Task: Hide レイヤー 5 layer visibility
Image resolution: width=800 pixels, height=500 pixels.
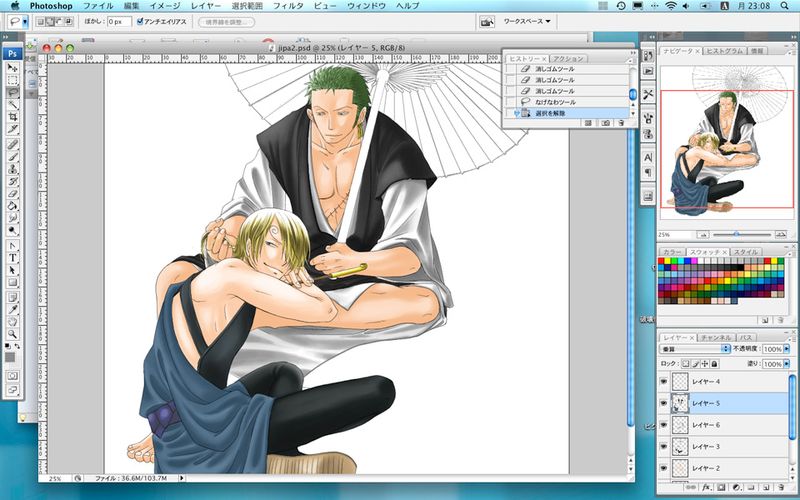Action: (x=663, y=403)
